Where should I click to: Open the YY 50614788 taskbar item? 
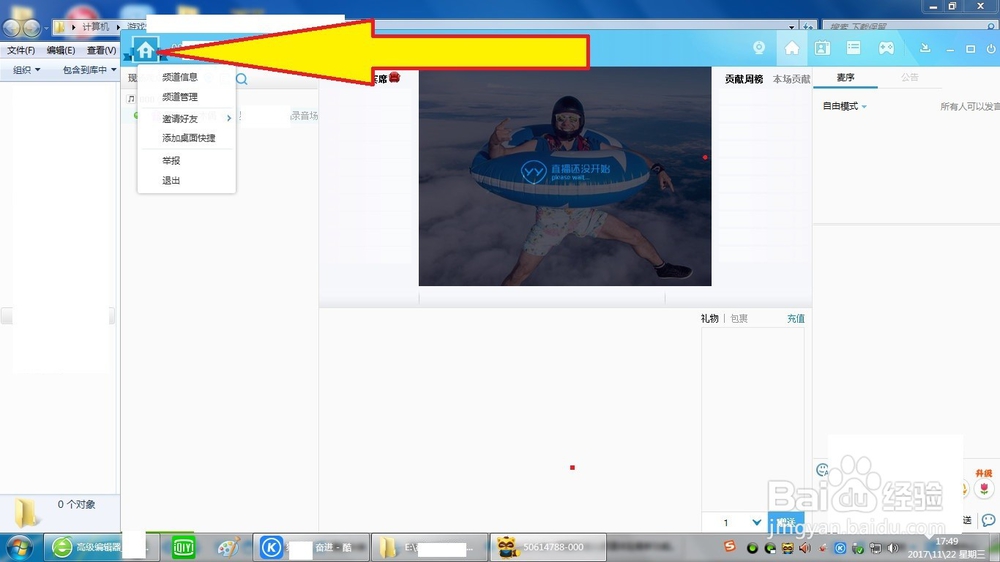(548, 547)
